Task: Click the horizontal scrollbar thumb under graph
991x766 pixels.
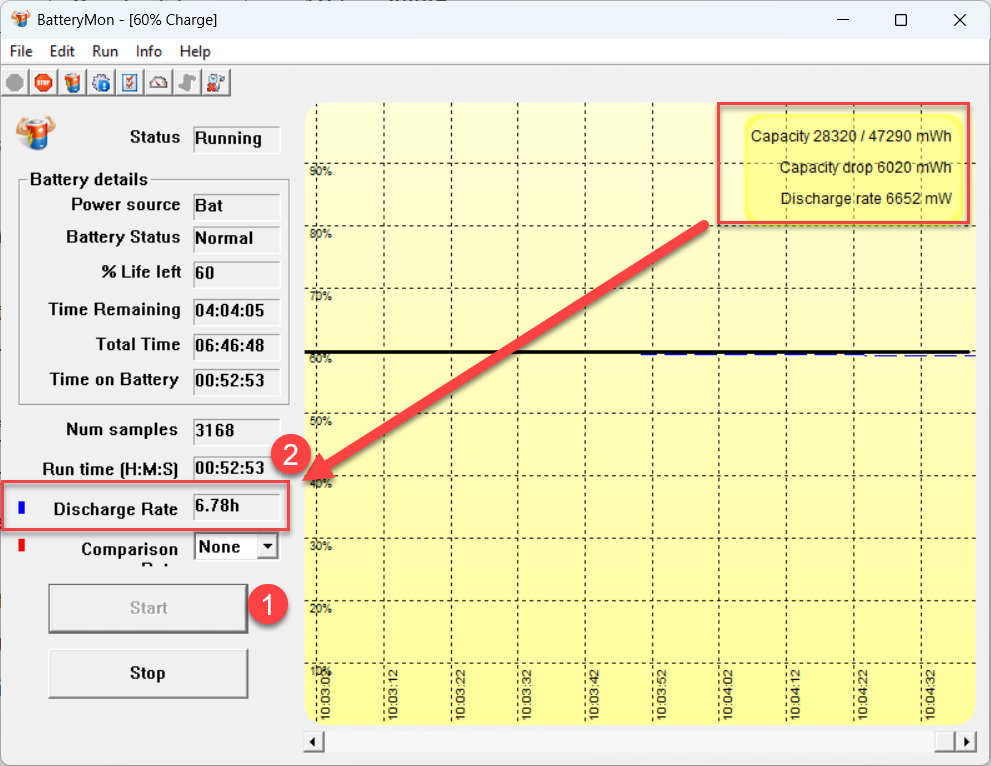Action: coord(945,741)
